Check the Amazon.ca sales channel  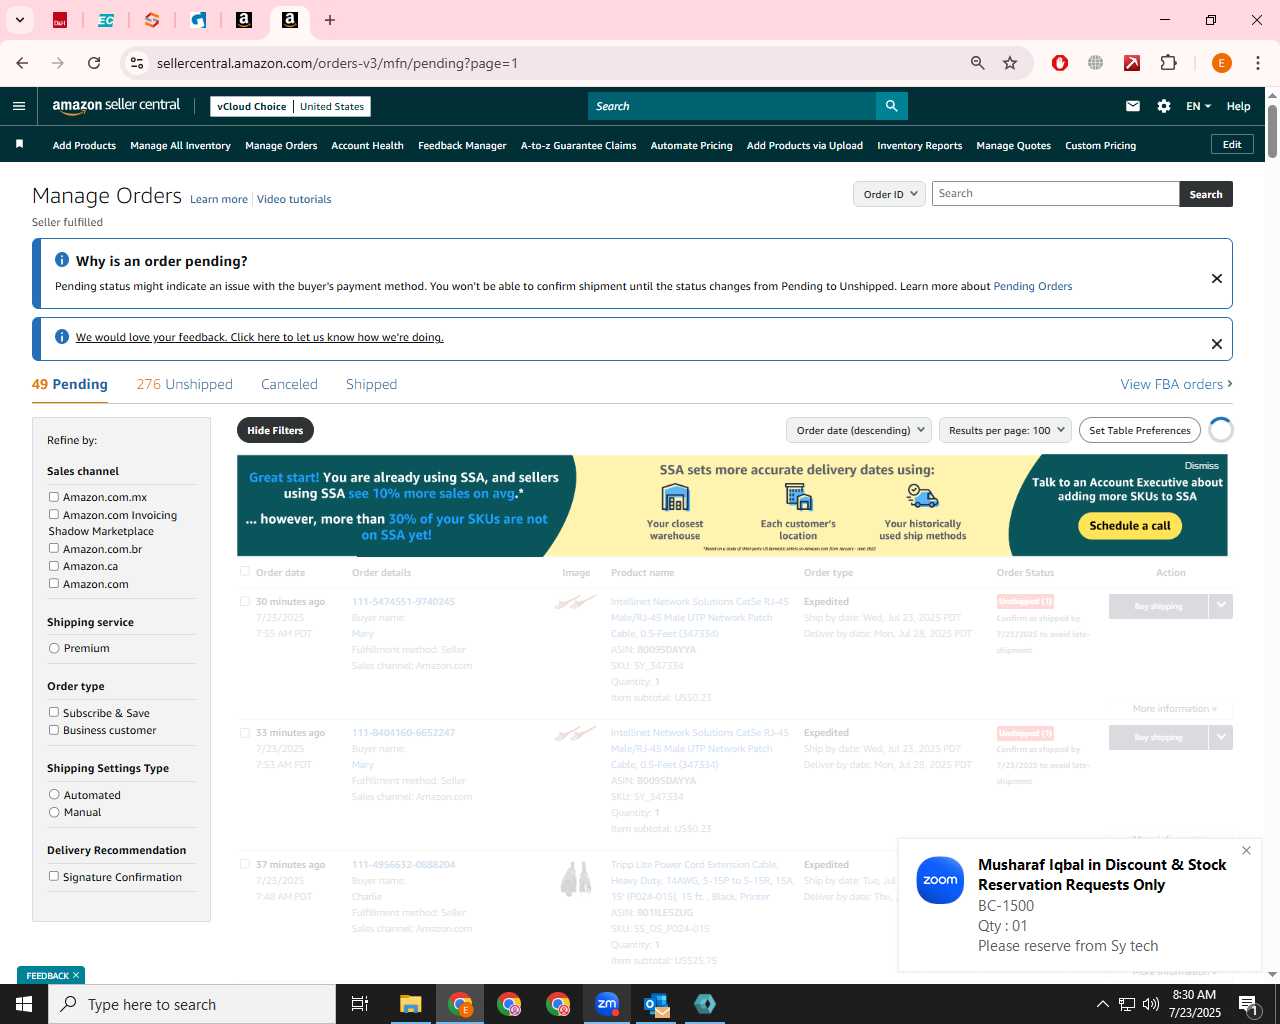54,566
